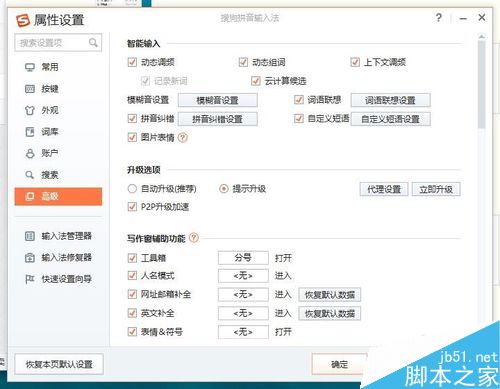Uncheck the 词语联想 checkbox

tap(298, 100)
